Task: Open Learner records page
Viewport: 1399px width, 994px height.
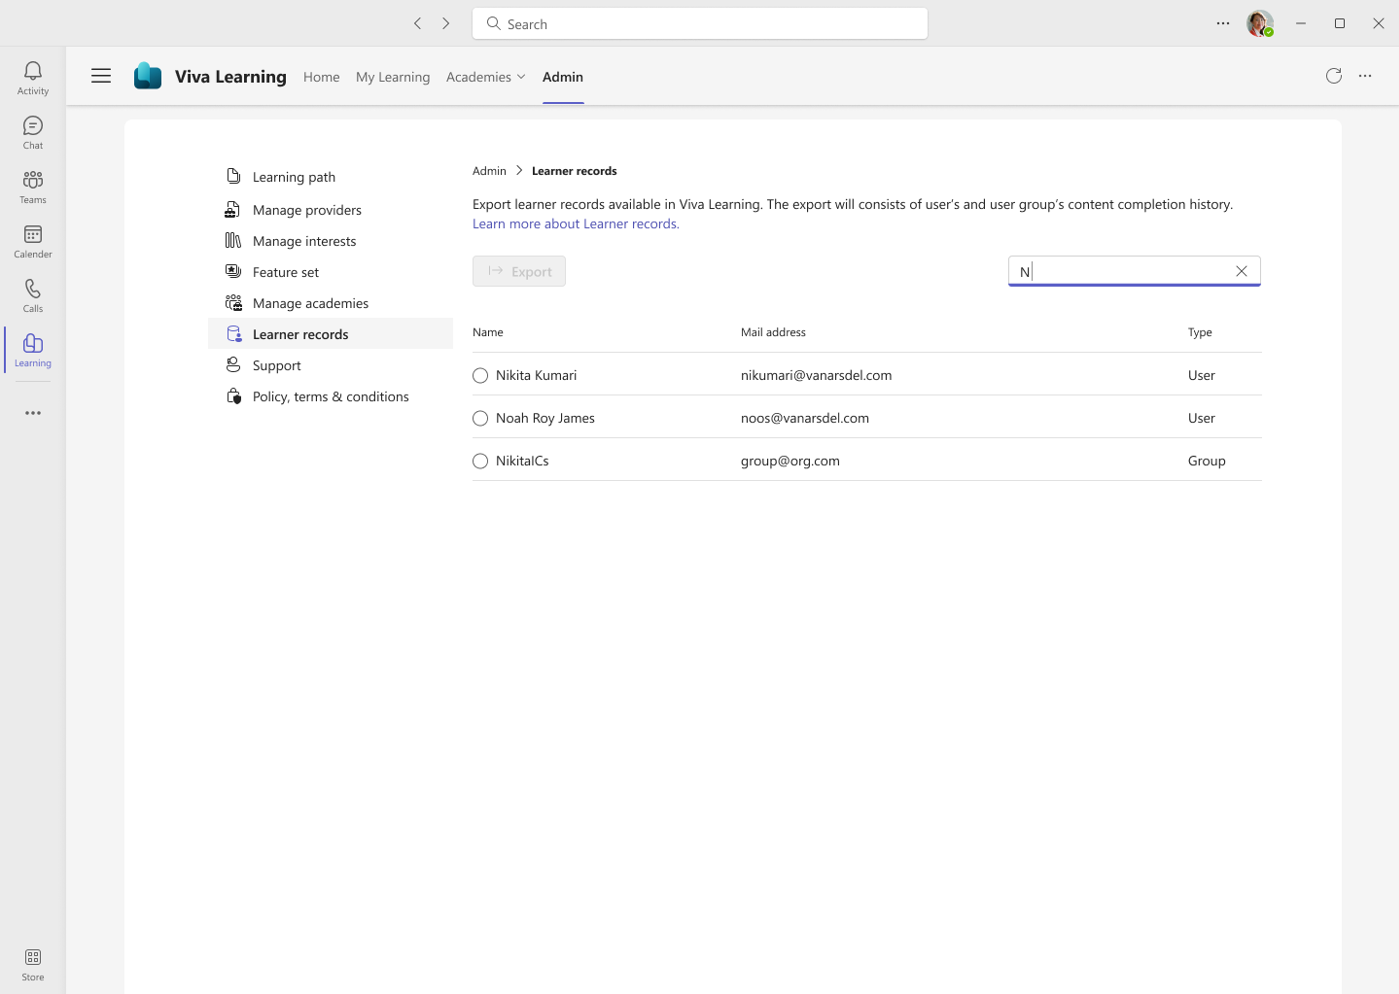Action: click(330, 334)
